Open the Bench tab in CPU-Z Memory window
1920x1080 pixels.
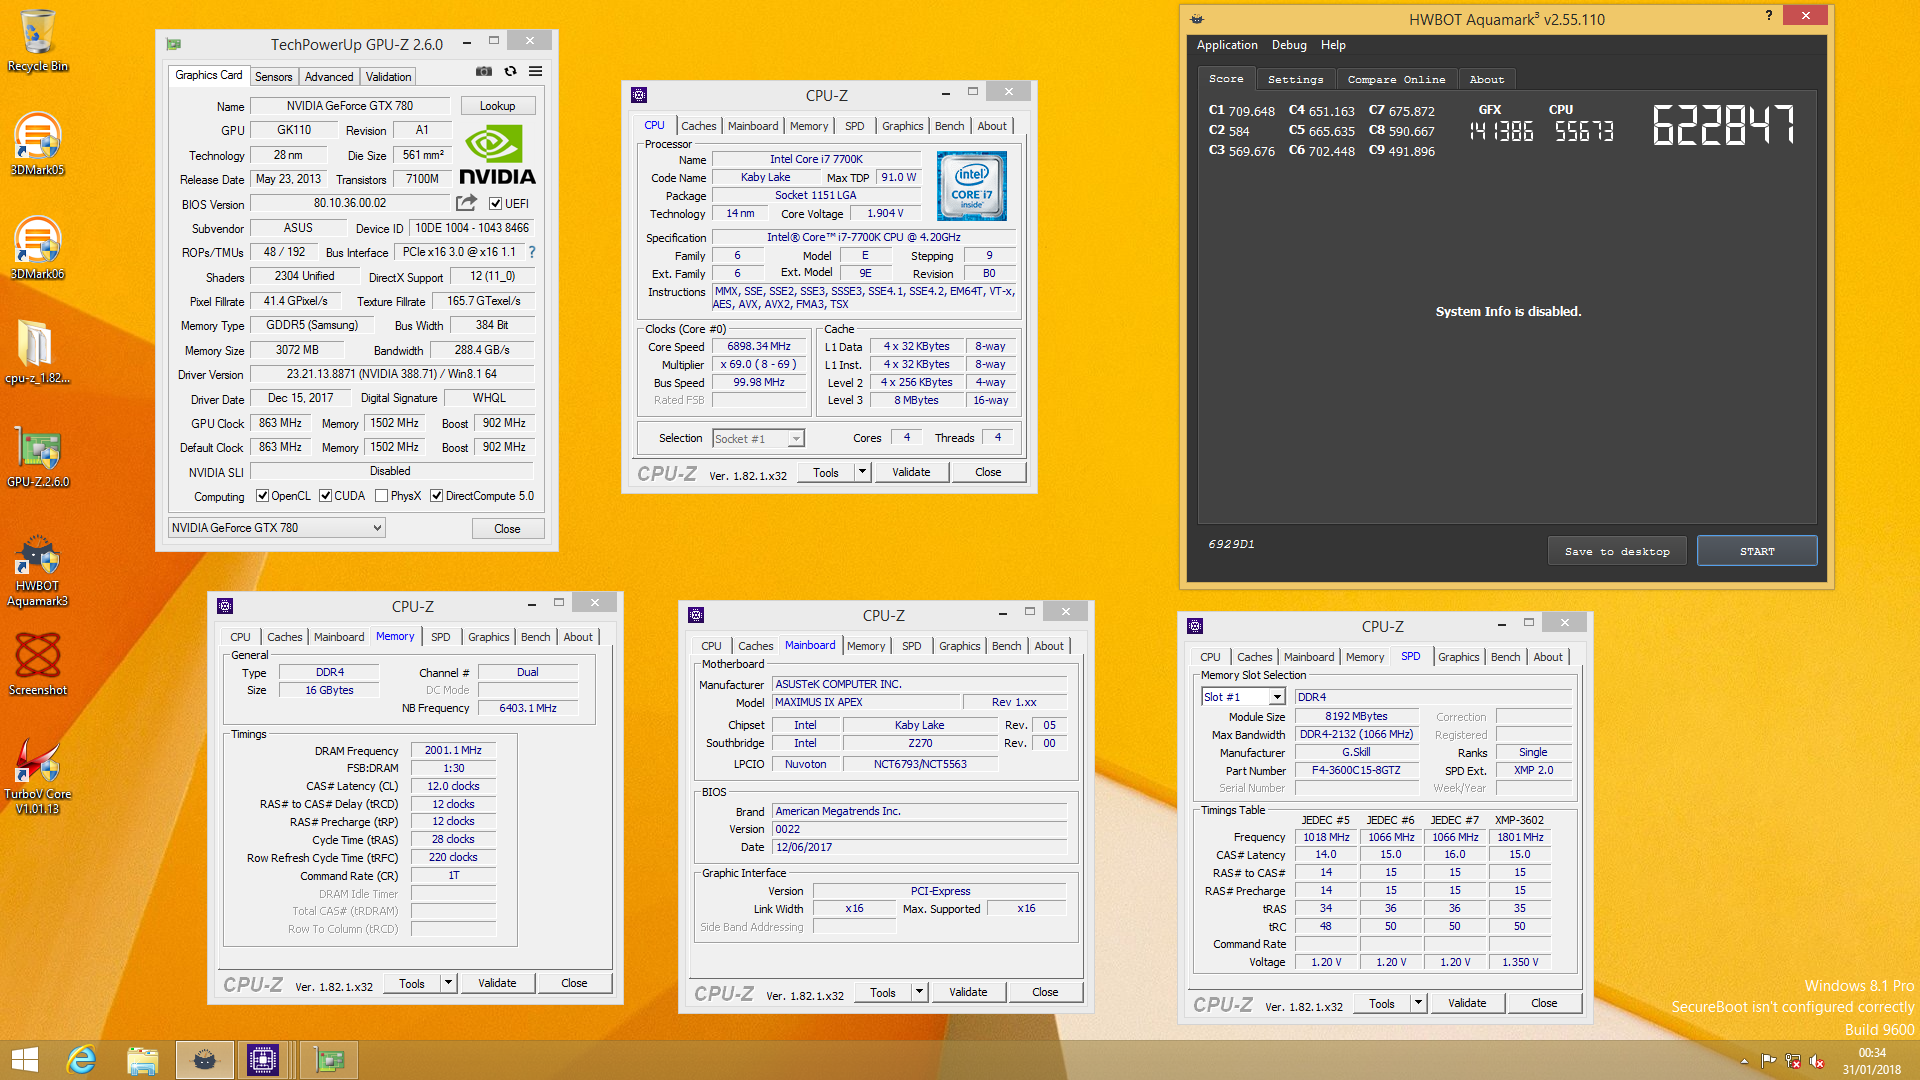click(x=535, y=637)
